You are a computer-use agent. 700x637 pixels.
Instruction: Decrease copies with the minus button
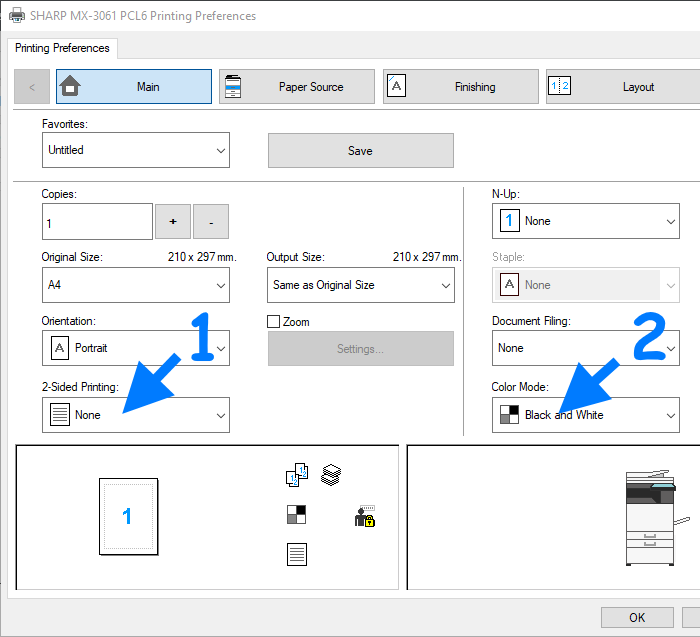tap(211, 221)
